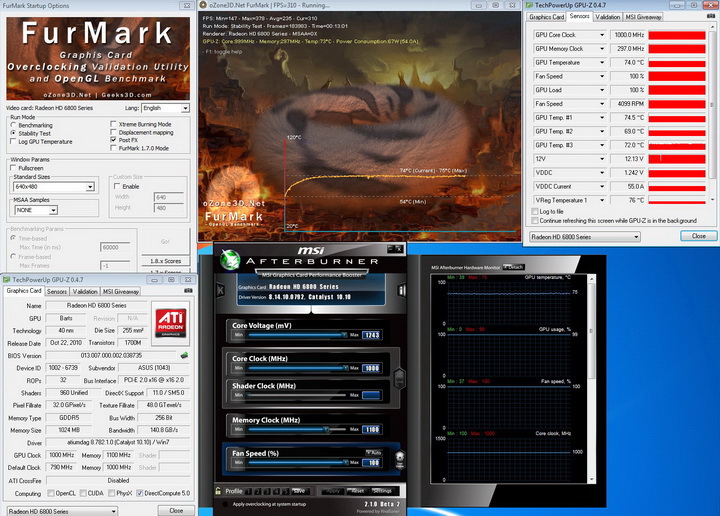The image size is (720, 516).
Task: Toggle the Auto fan speed button in Afterburner
Action: click(x=374, y=453)
